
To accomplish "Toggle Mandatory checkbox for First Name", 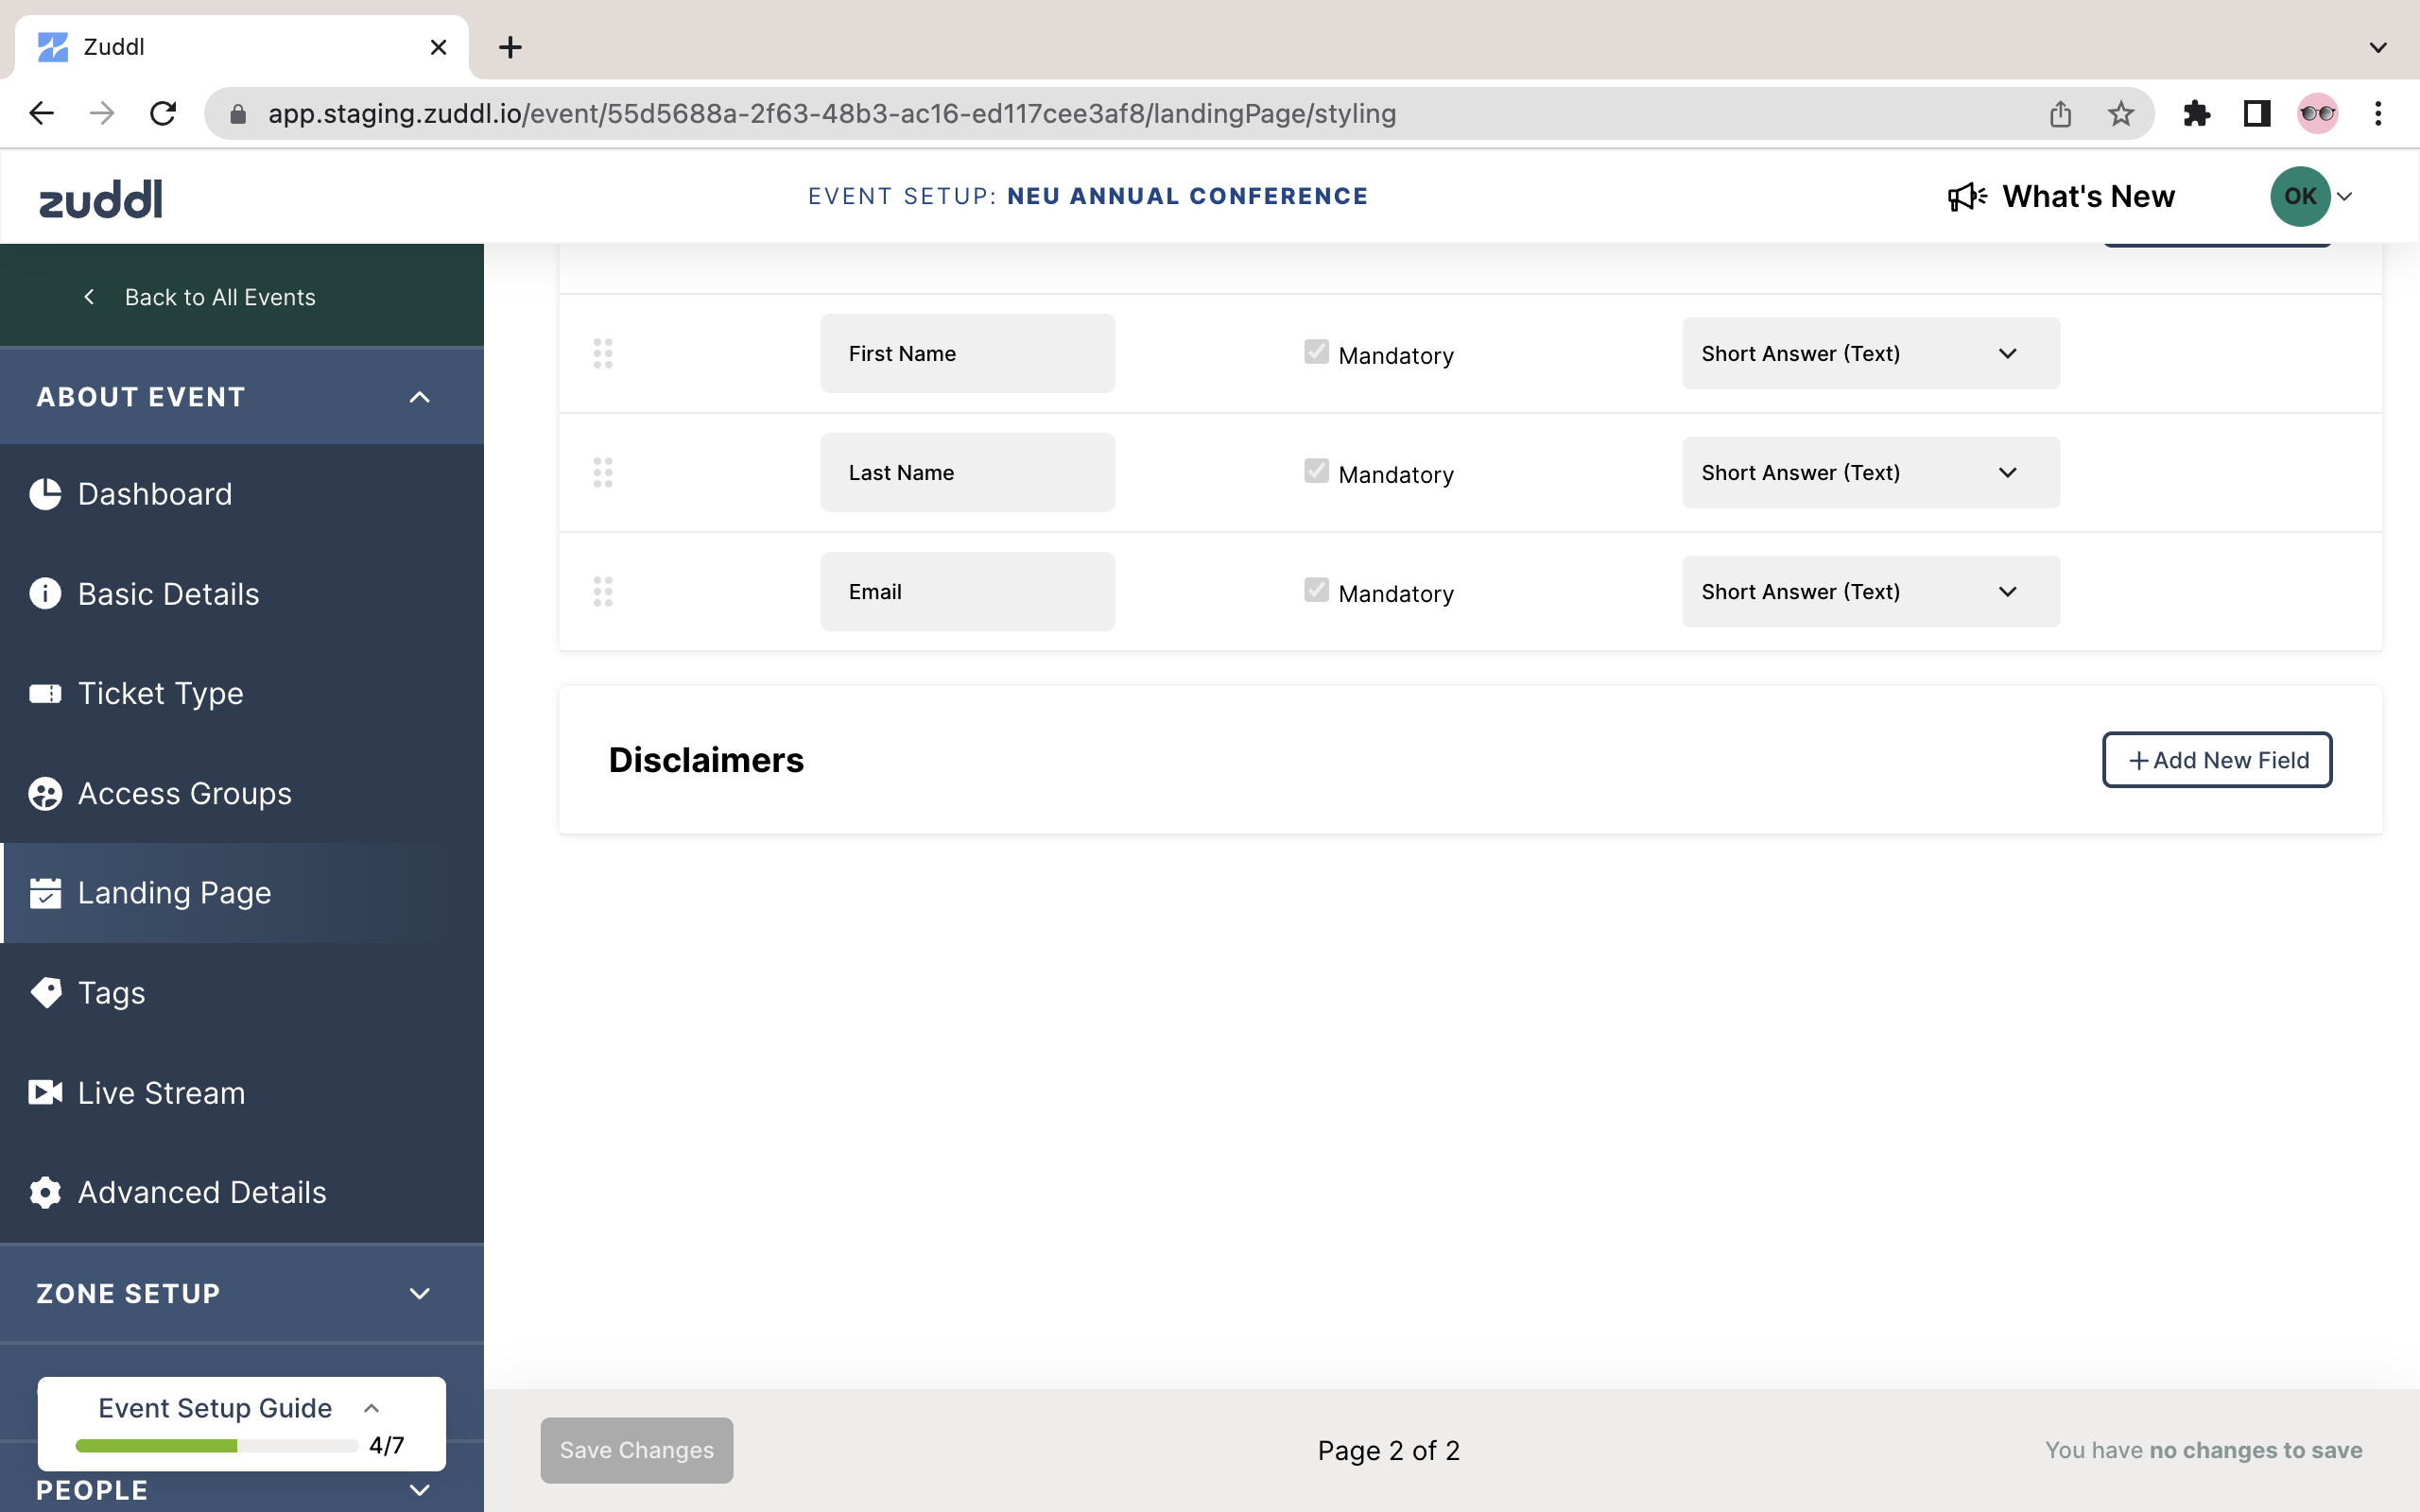I will pos(1316,352).
